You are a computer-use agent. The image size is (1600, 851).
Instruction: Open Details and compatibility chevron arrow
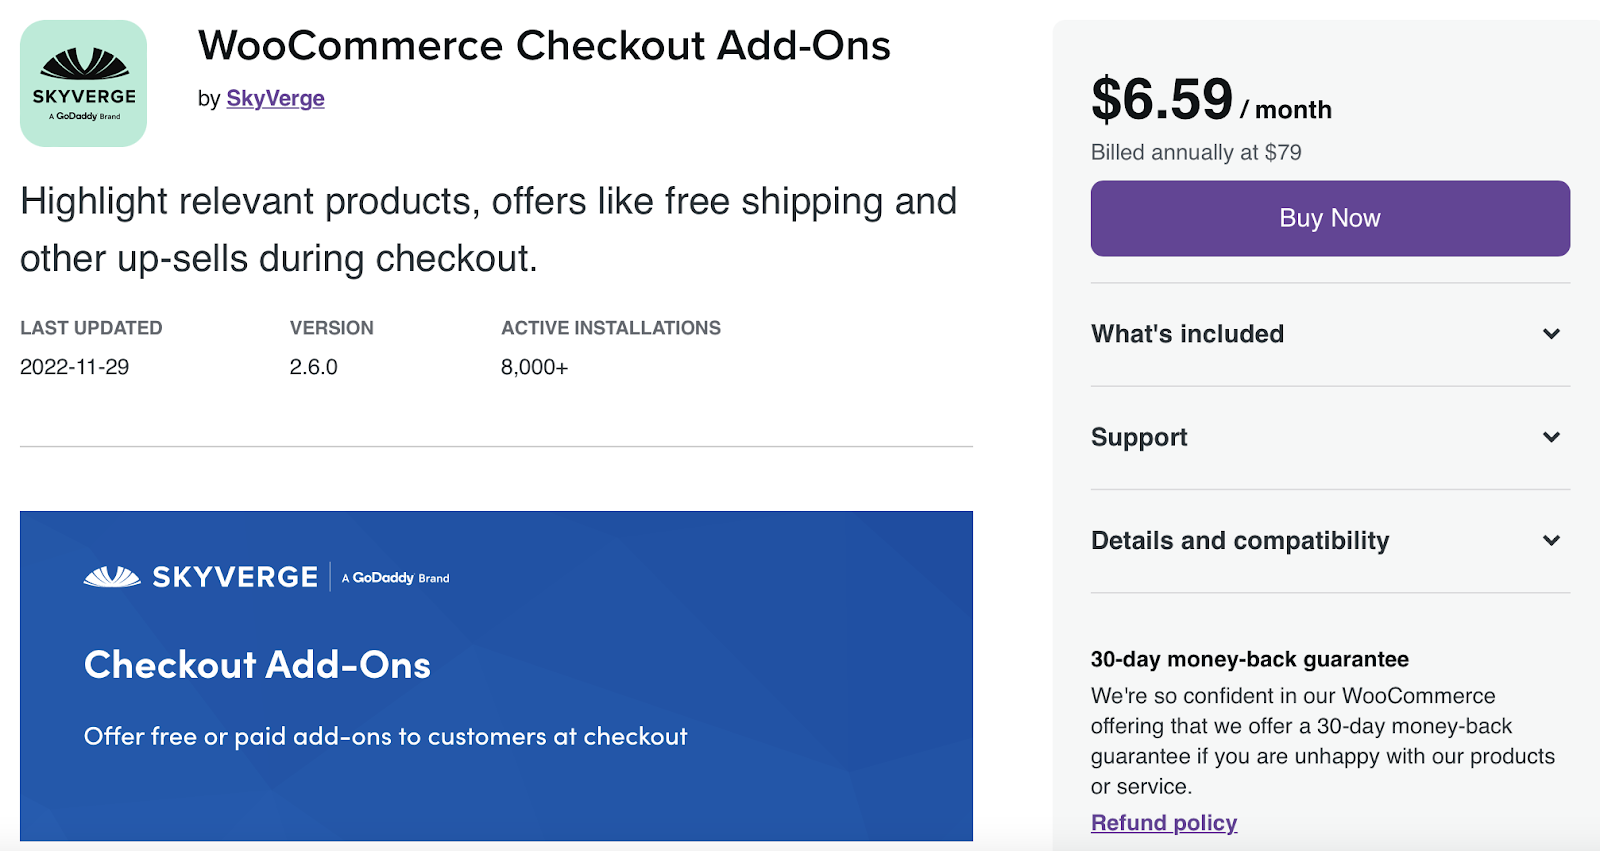click(1551, 541)
